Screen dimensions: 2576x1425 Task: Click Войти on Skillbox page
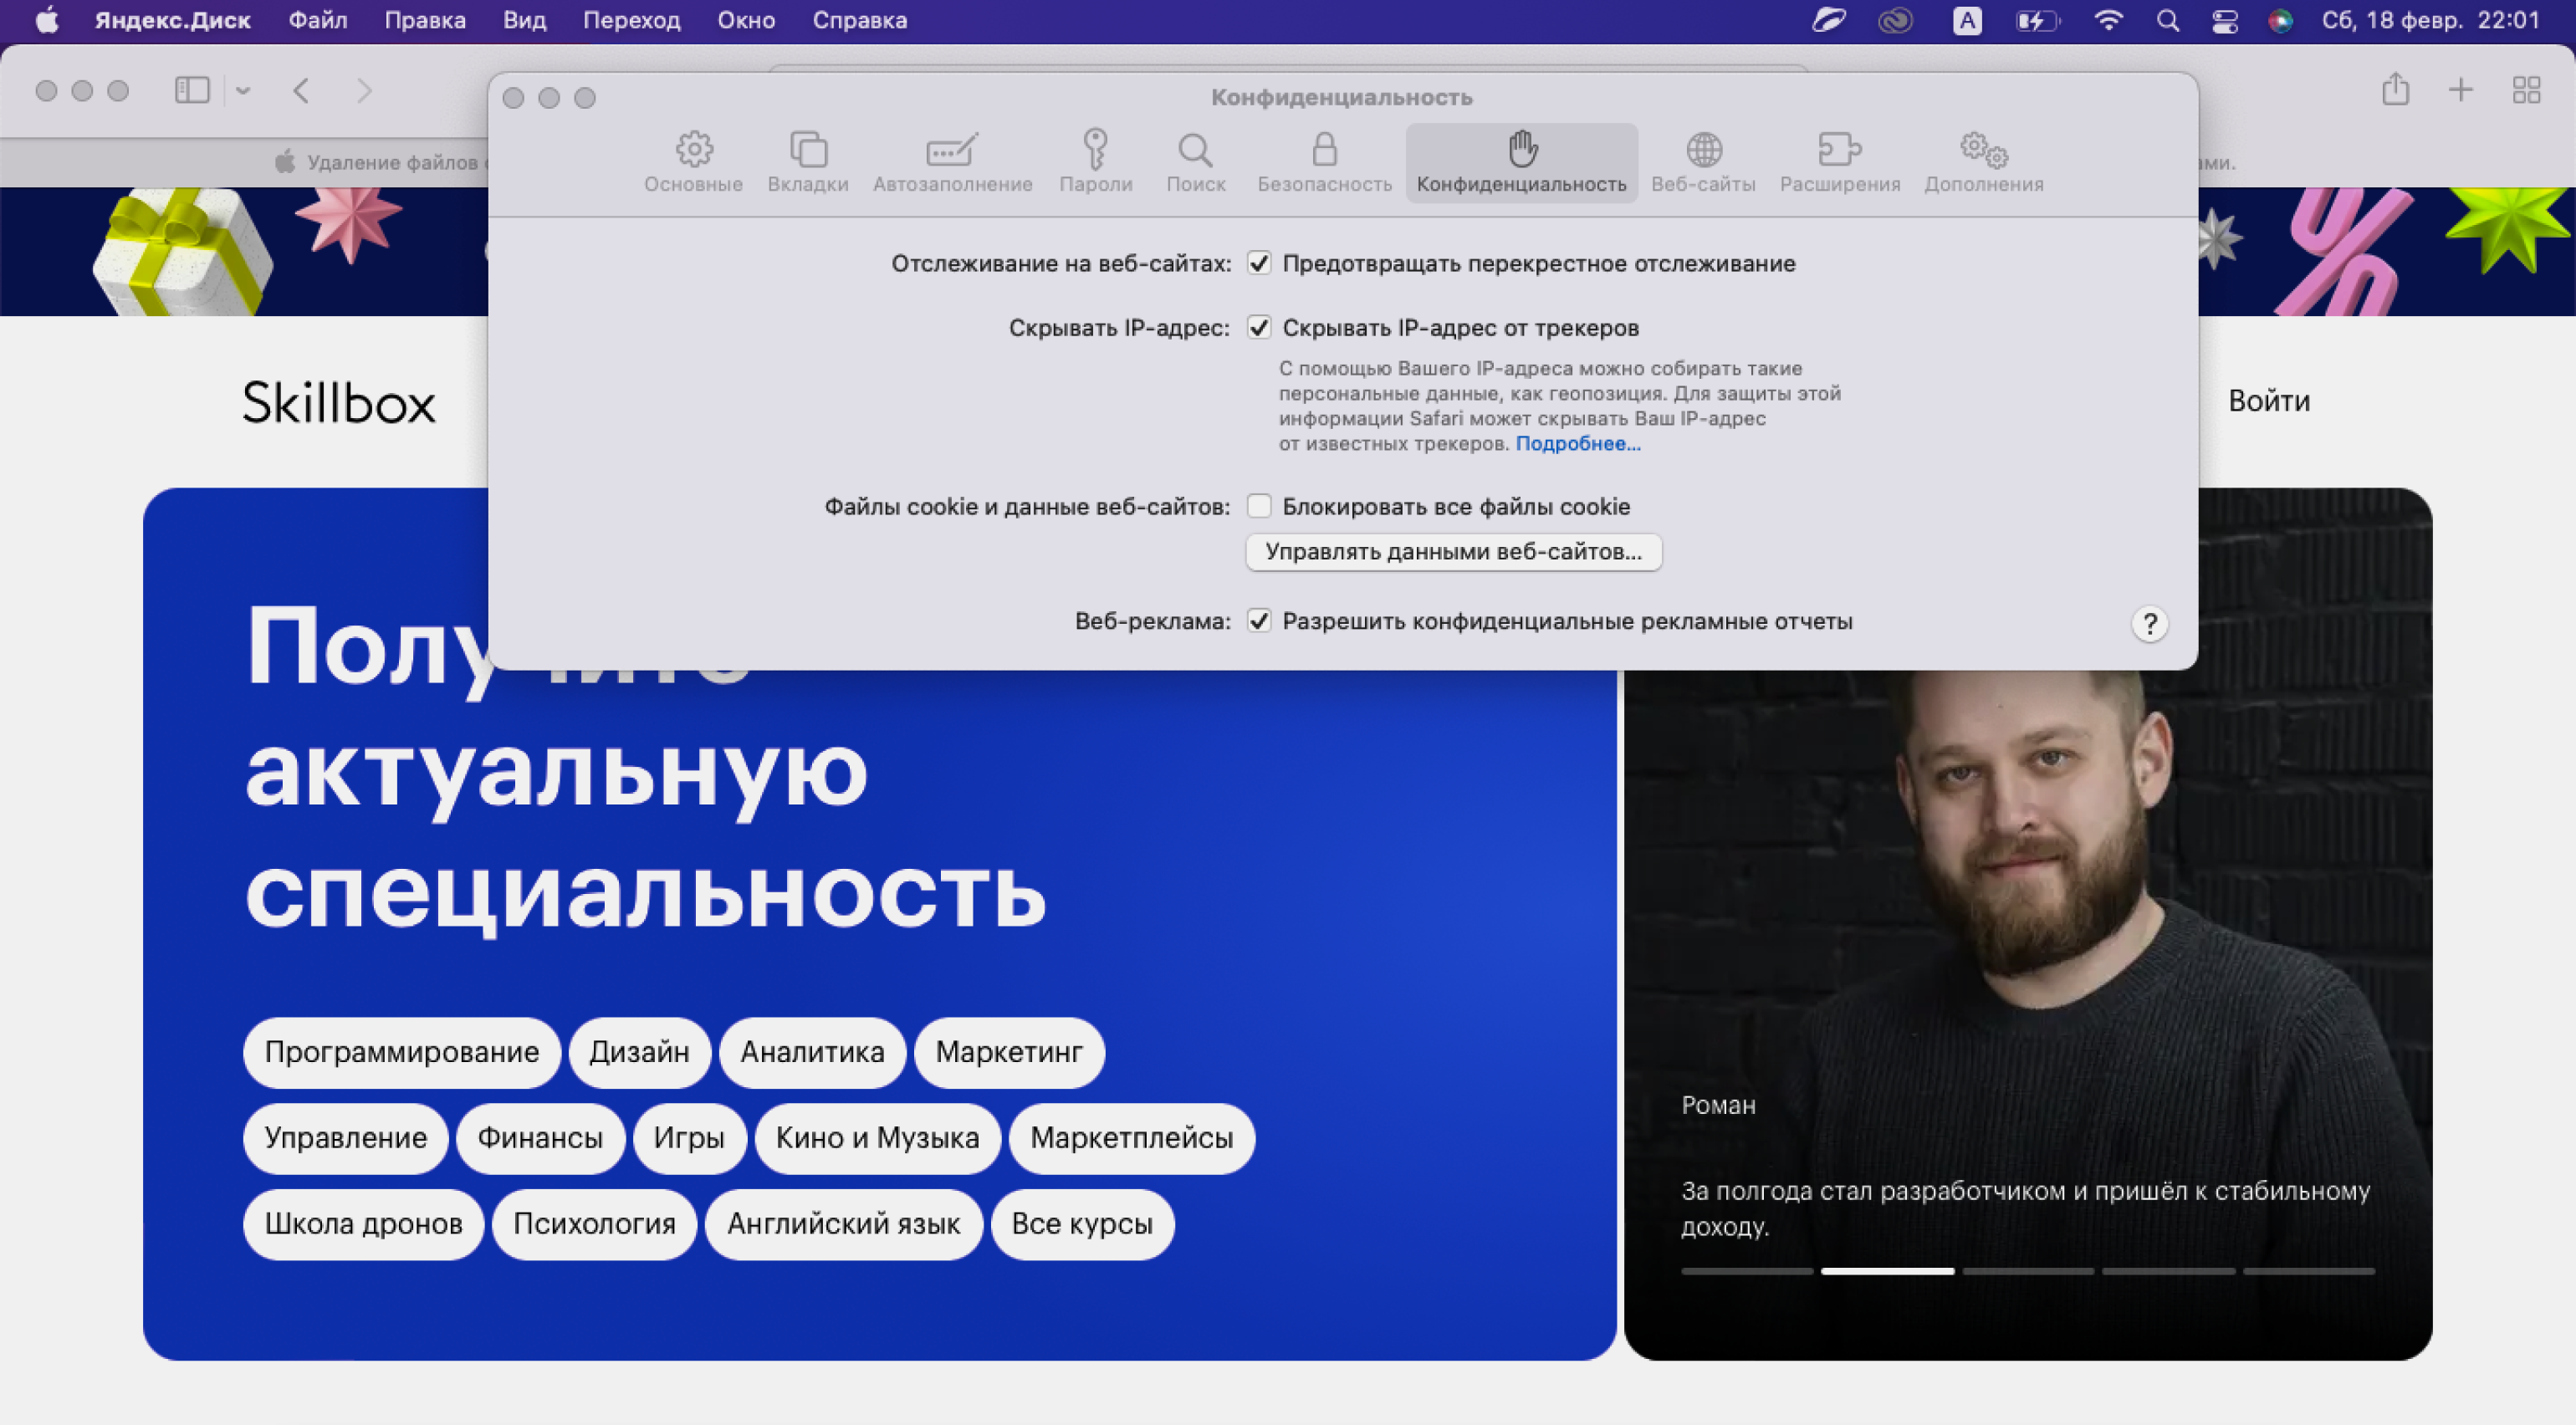(x=2268, y=401)
